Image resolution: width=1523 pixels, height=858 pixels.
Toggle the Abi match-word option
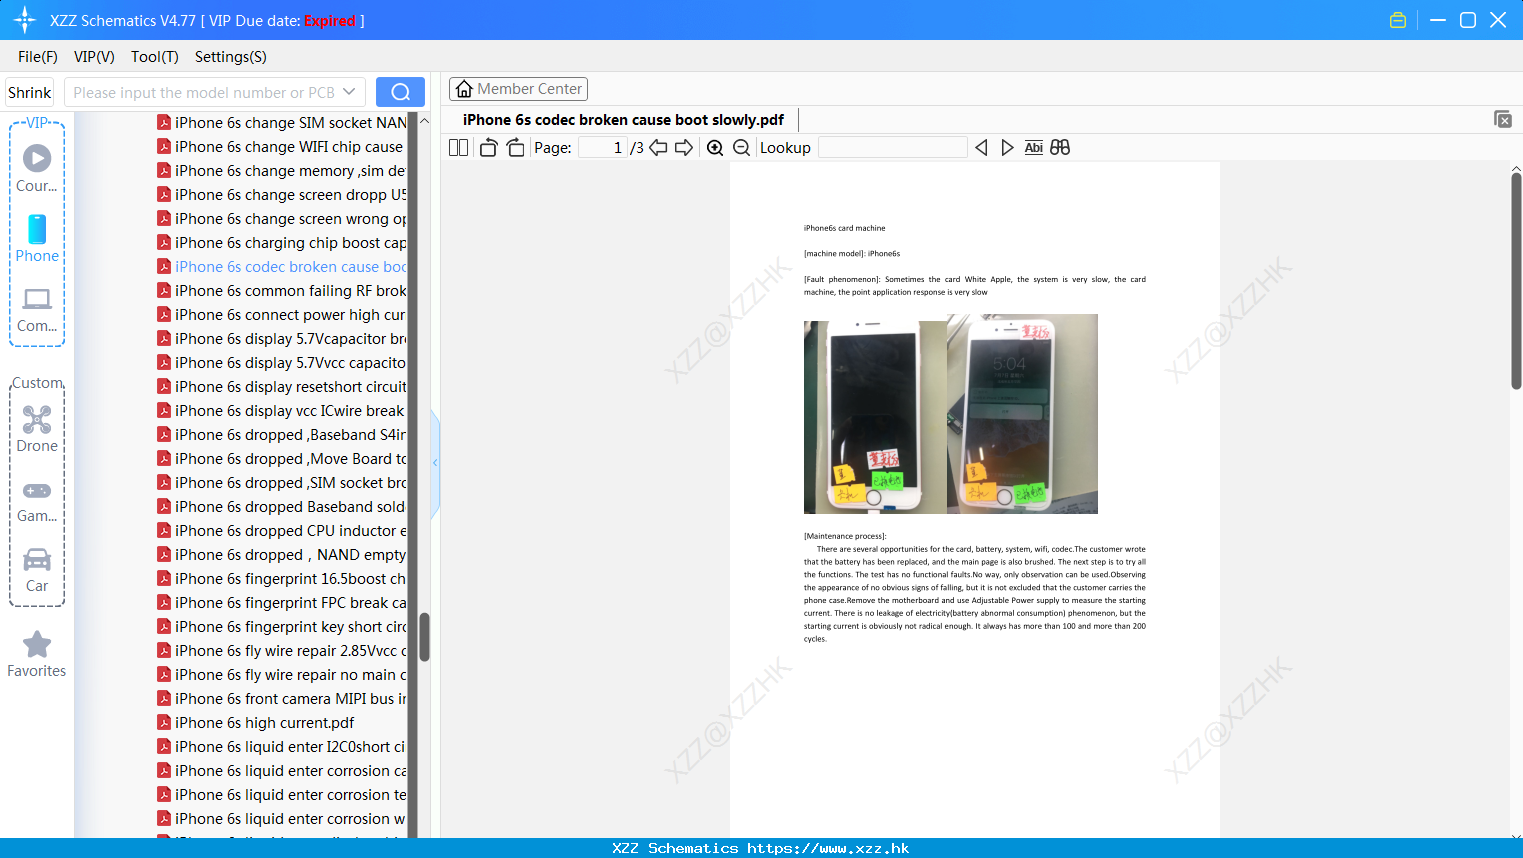(x=1033, y=148)
